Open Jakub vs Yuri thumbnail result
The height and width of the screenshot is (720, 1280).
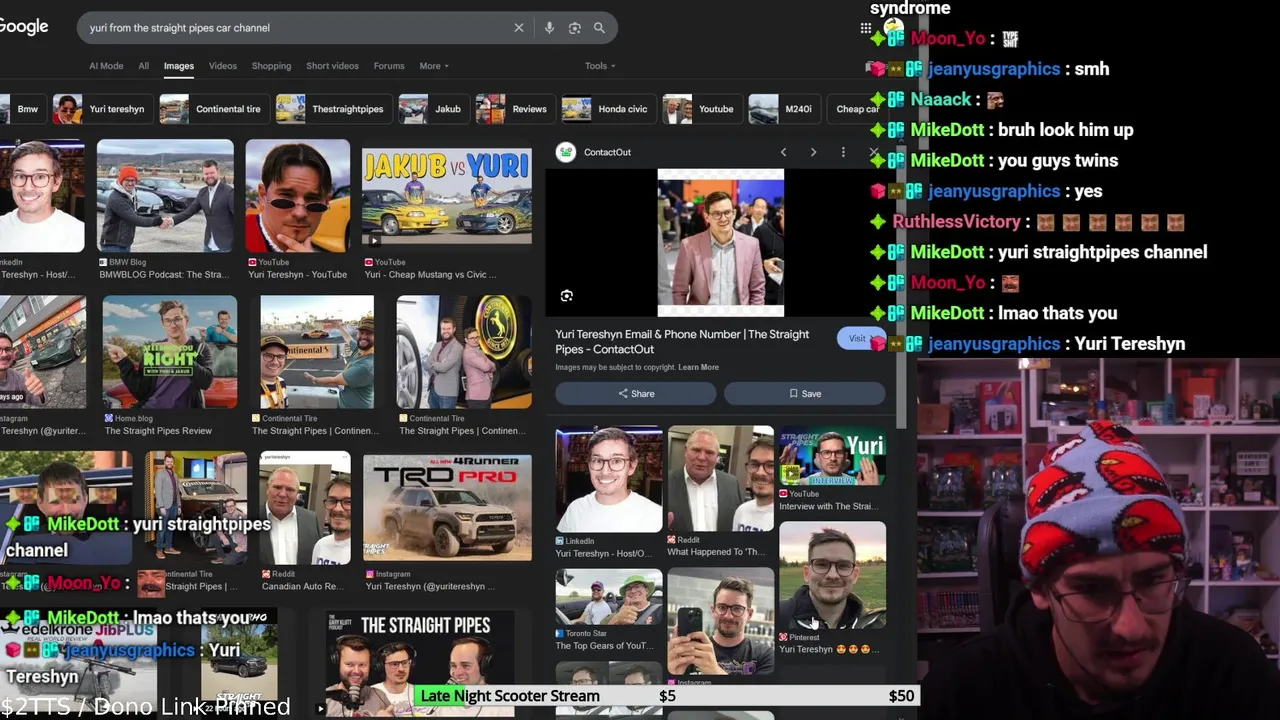447,196
